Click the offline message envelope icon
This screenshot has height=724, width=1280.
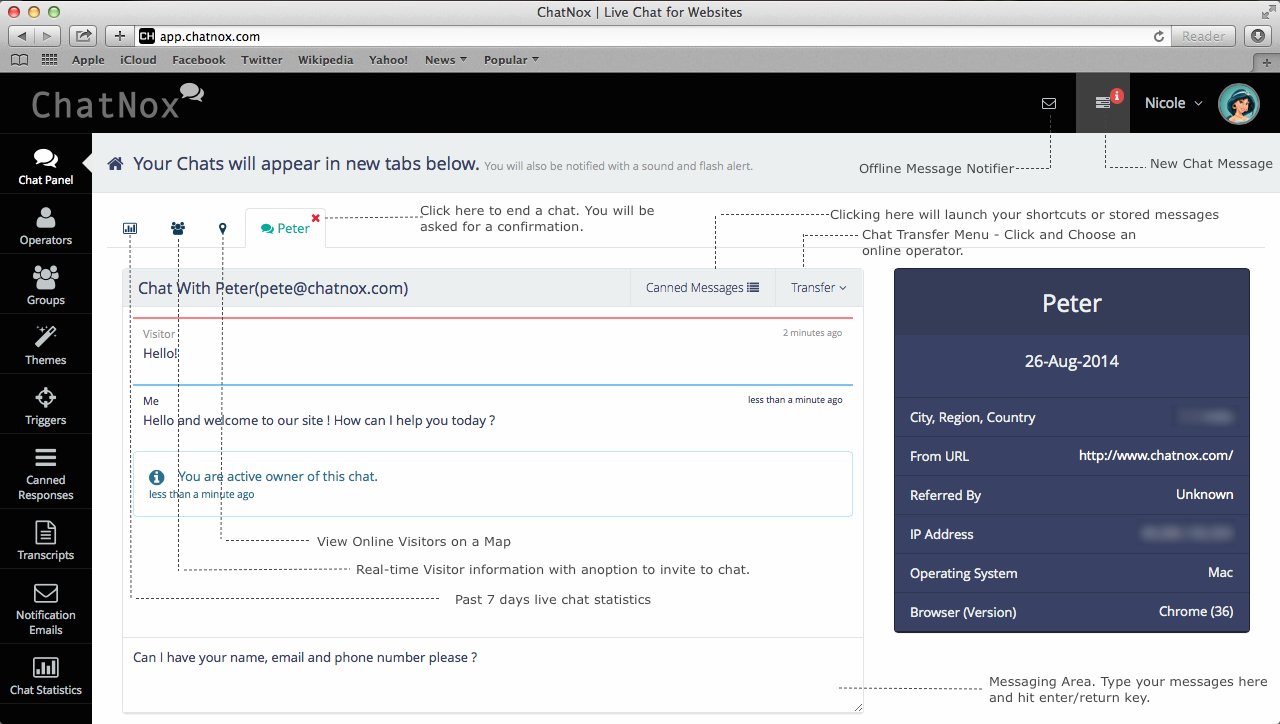pyautogui.click(x=1049, y=103)
